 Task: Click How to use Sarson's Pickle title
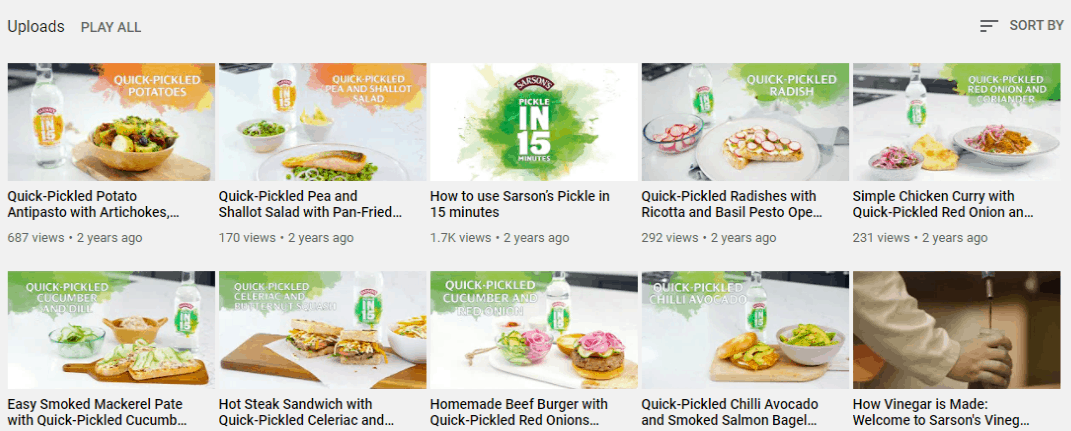click(x=520, y=204)
